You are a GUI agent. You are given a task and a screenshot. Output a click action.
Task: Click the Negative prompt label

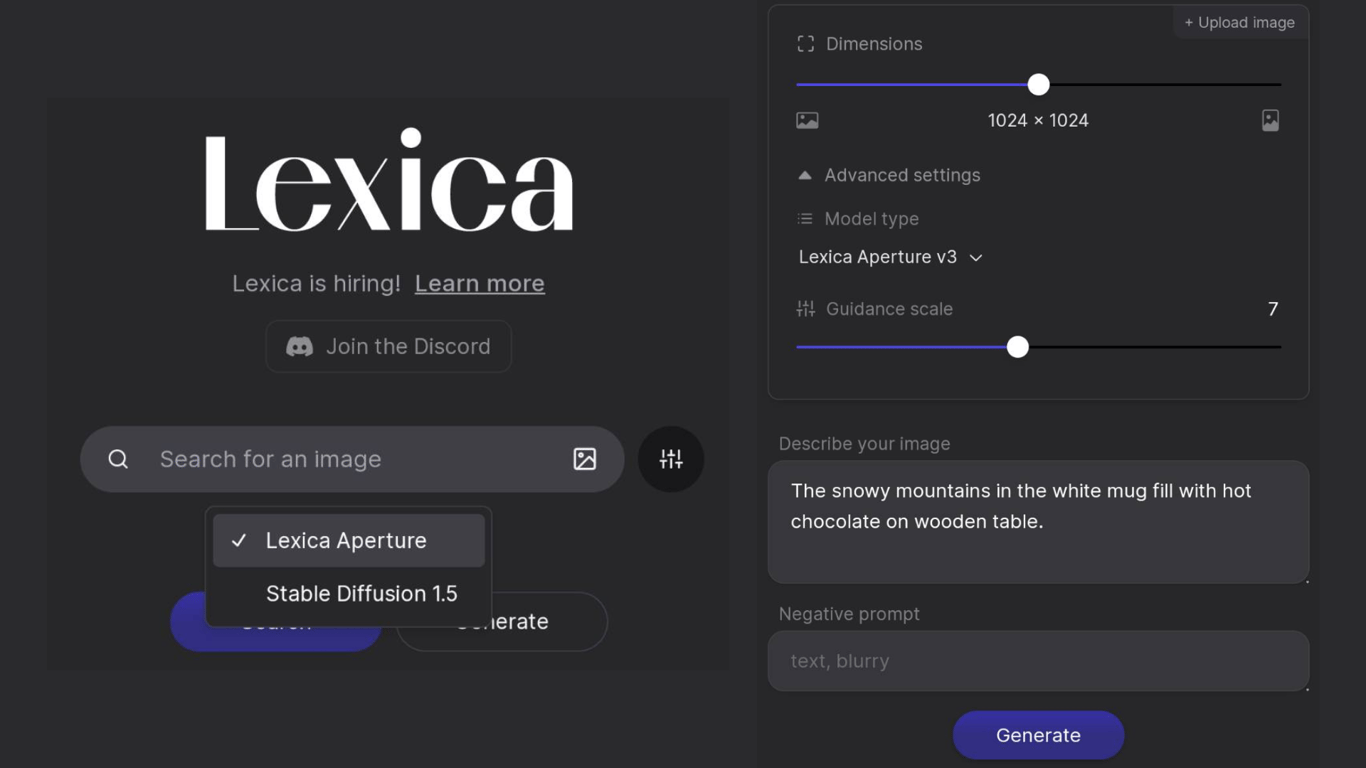[849, 614]
